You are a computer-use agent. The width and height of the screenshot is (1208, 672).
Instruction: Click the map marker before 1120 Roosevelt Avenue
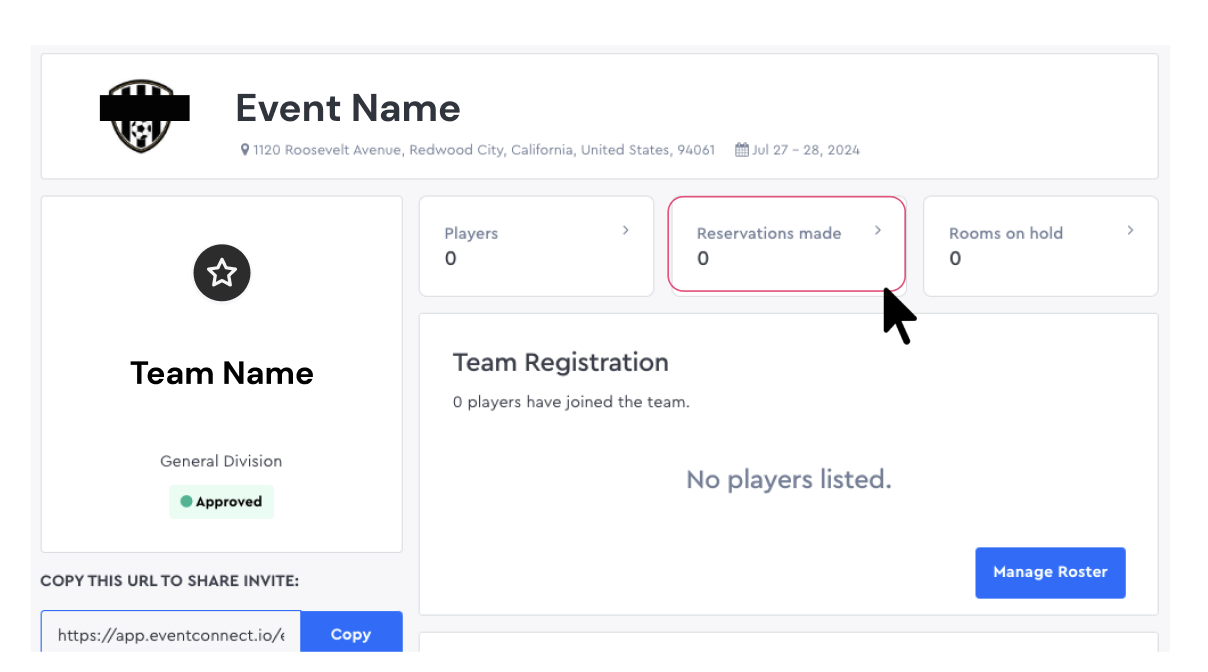pos(245,149)
